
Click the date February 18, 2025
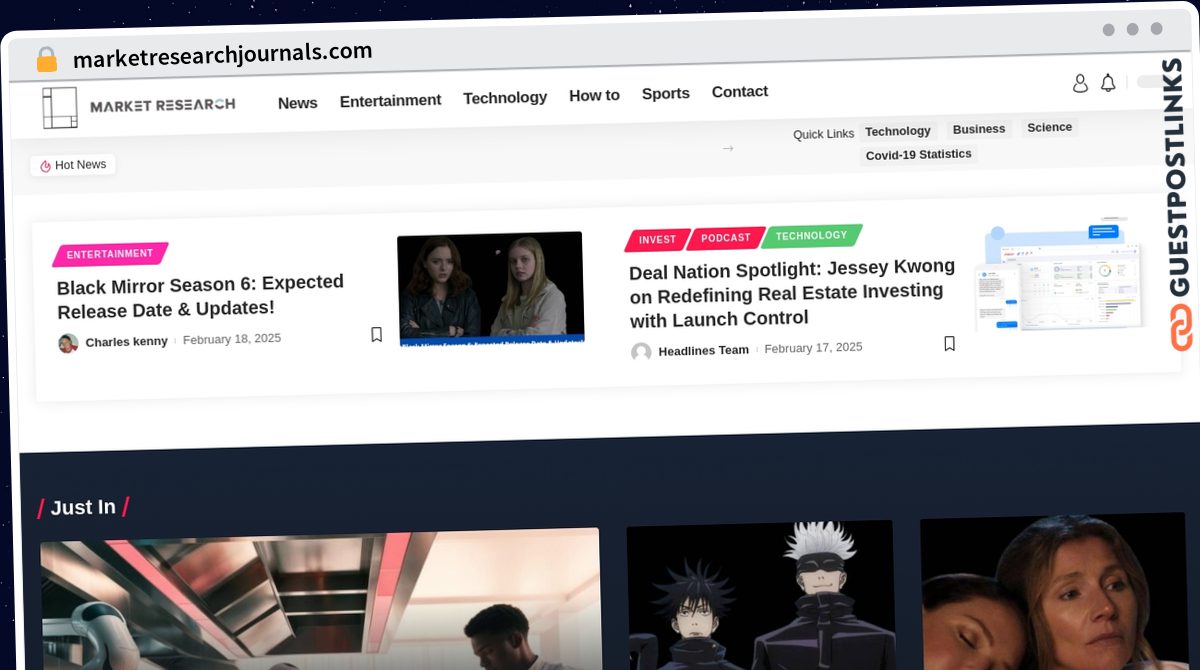[232, 339]
